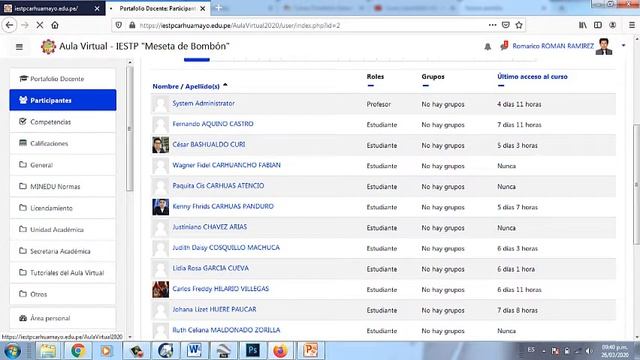Stop loading the page

40,25
